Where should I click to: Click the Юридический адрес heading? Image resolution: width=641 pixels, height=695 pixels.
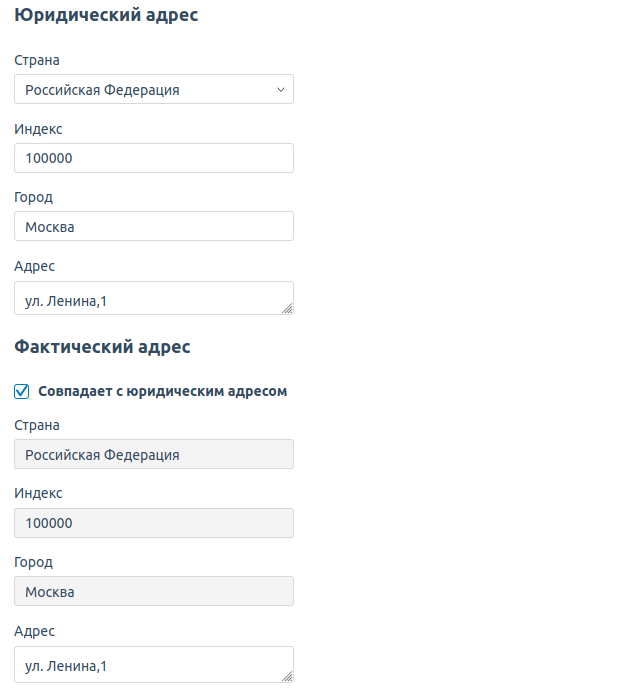click(x=106, y=15)
